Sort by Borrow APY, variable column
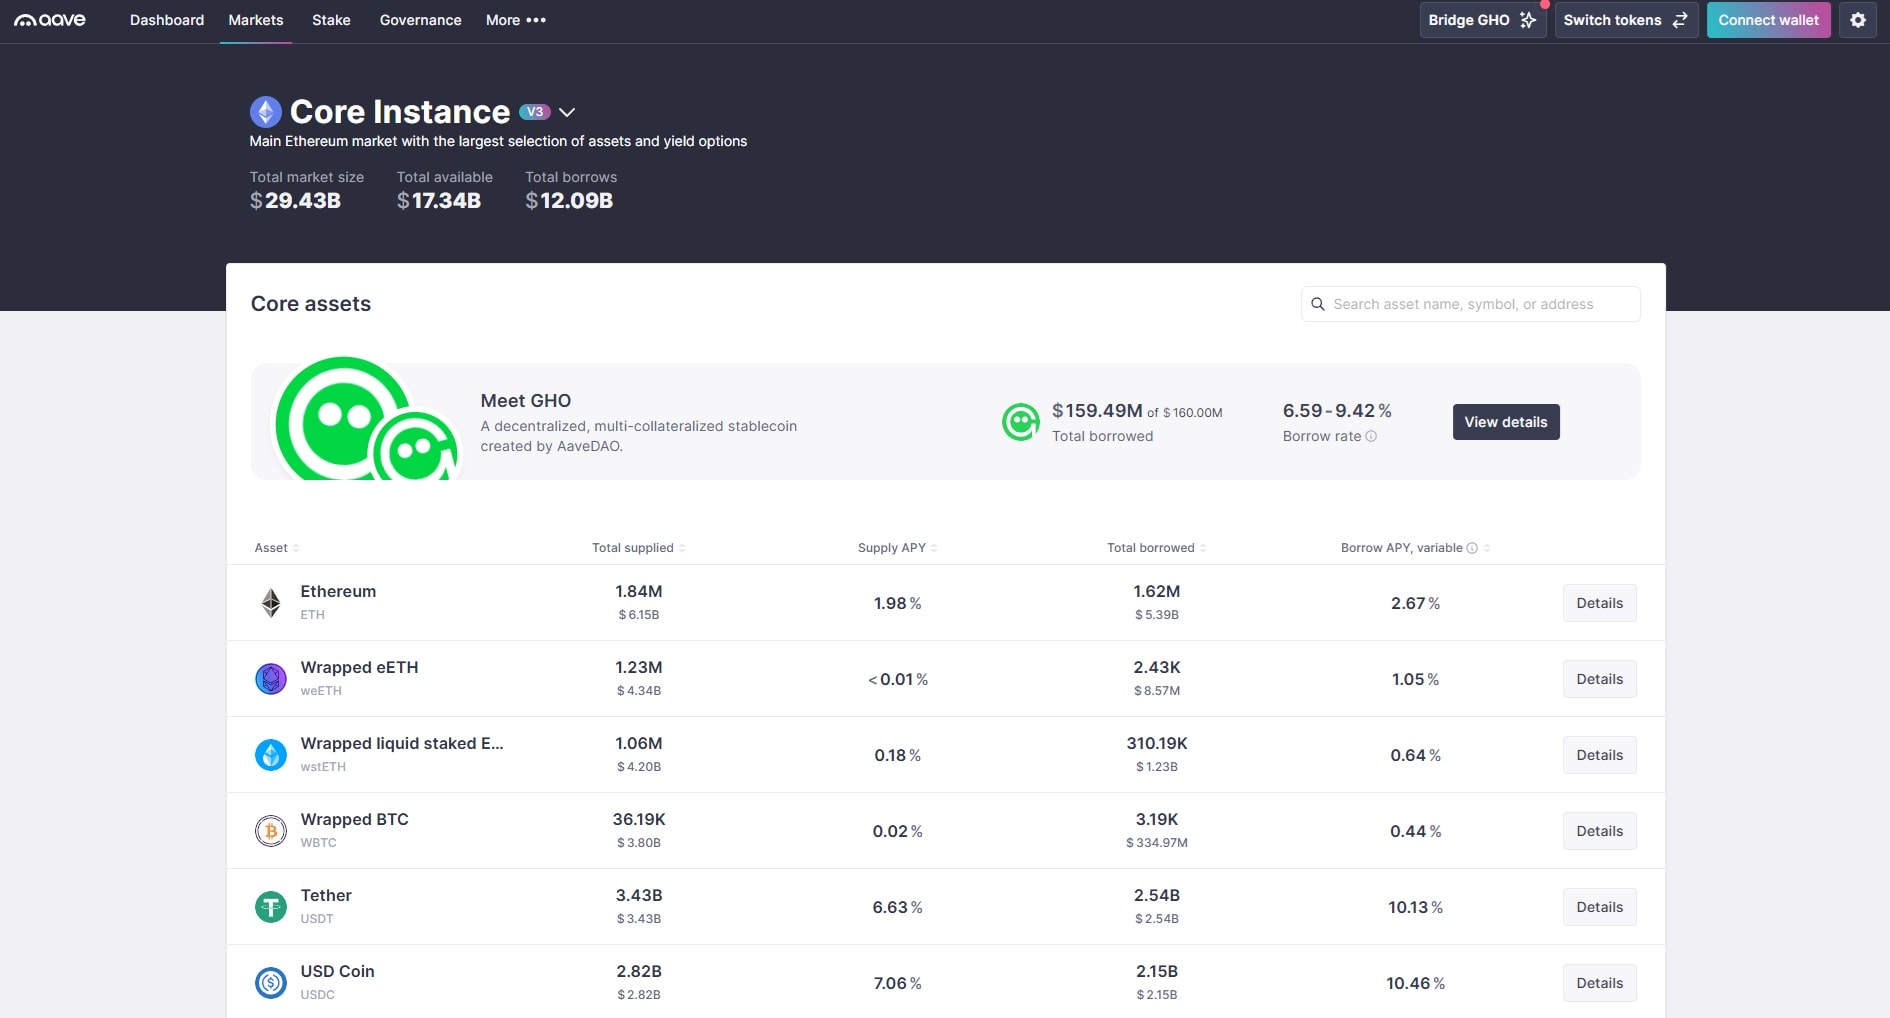Image resolution: width=1890 pixels, height=1018 pixels. coord(1415,548)
